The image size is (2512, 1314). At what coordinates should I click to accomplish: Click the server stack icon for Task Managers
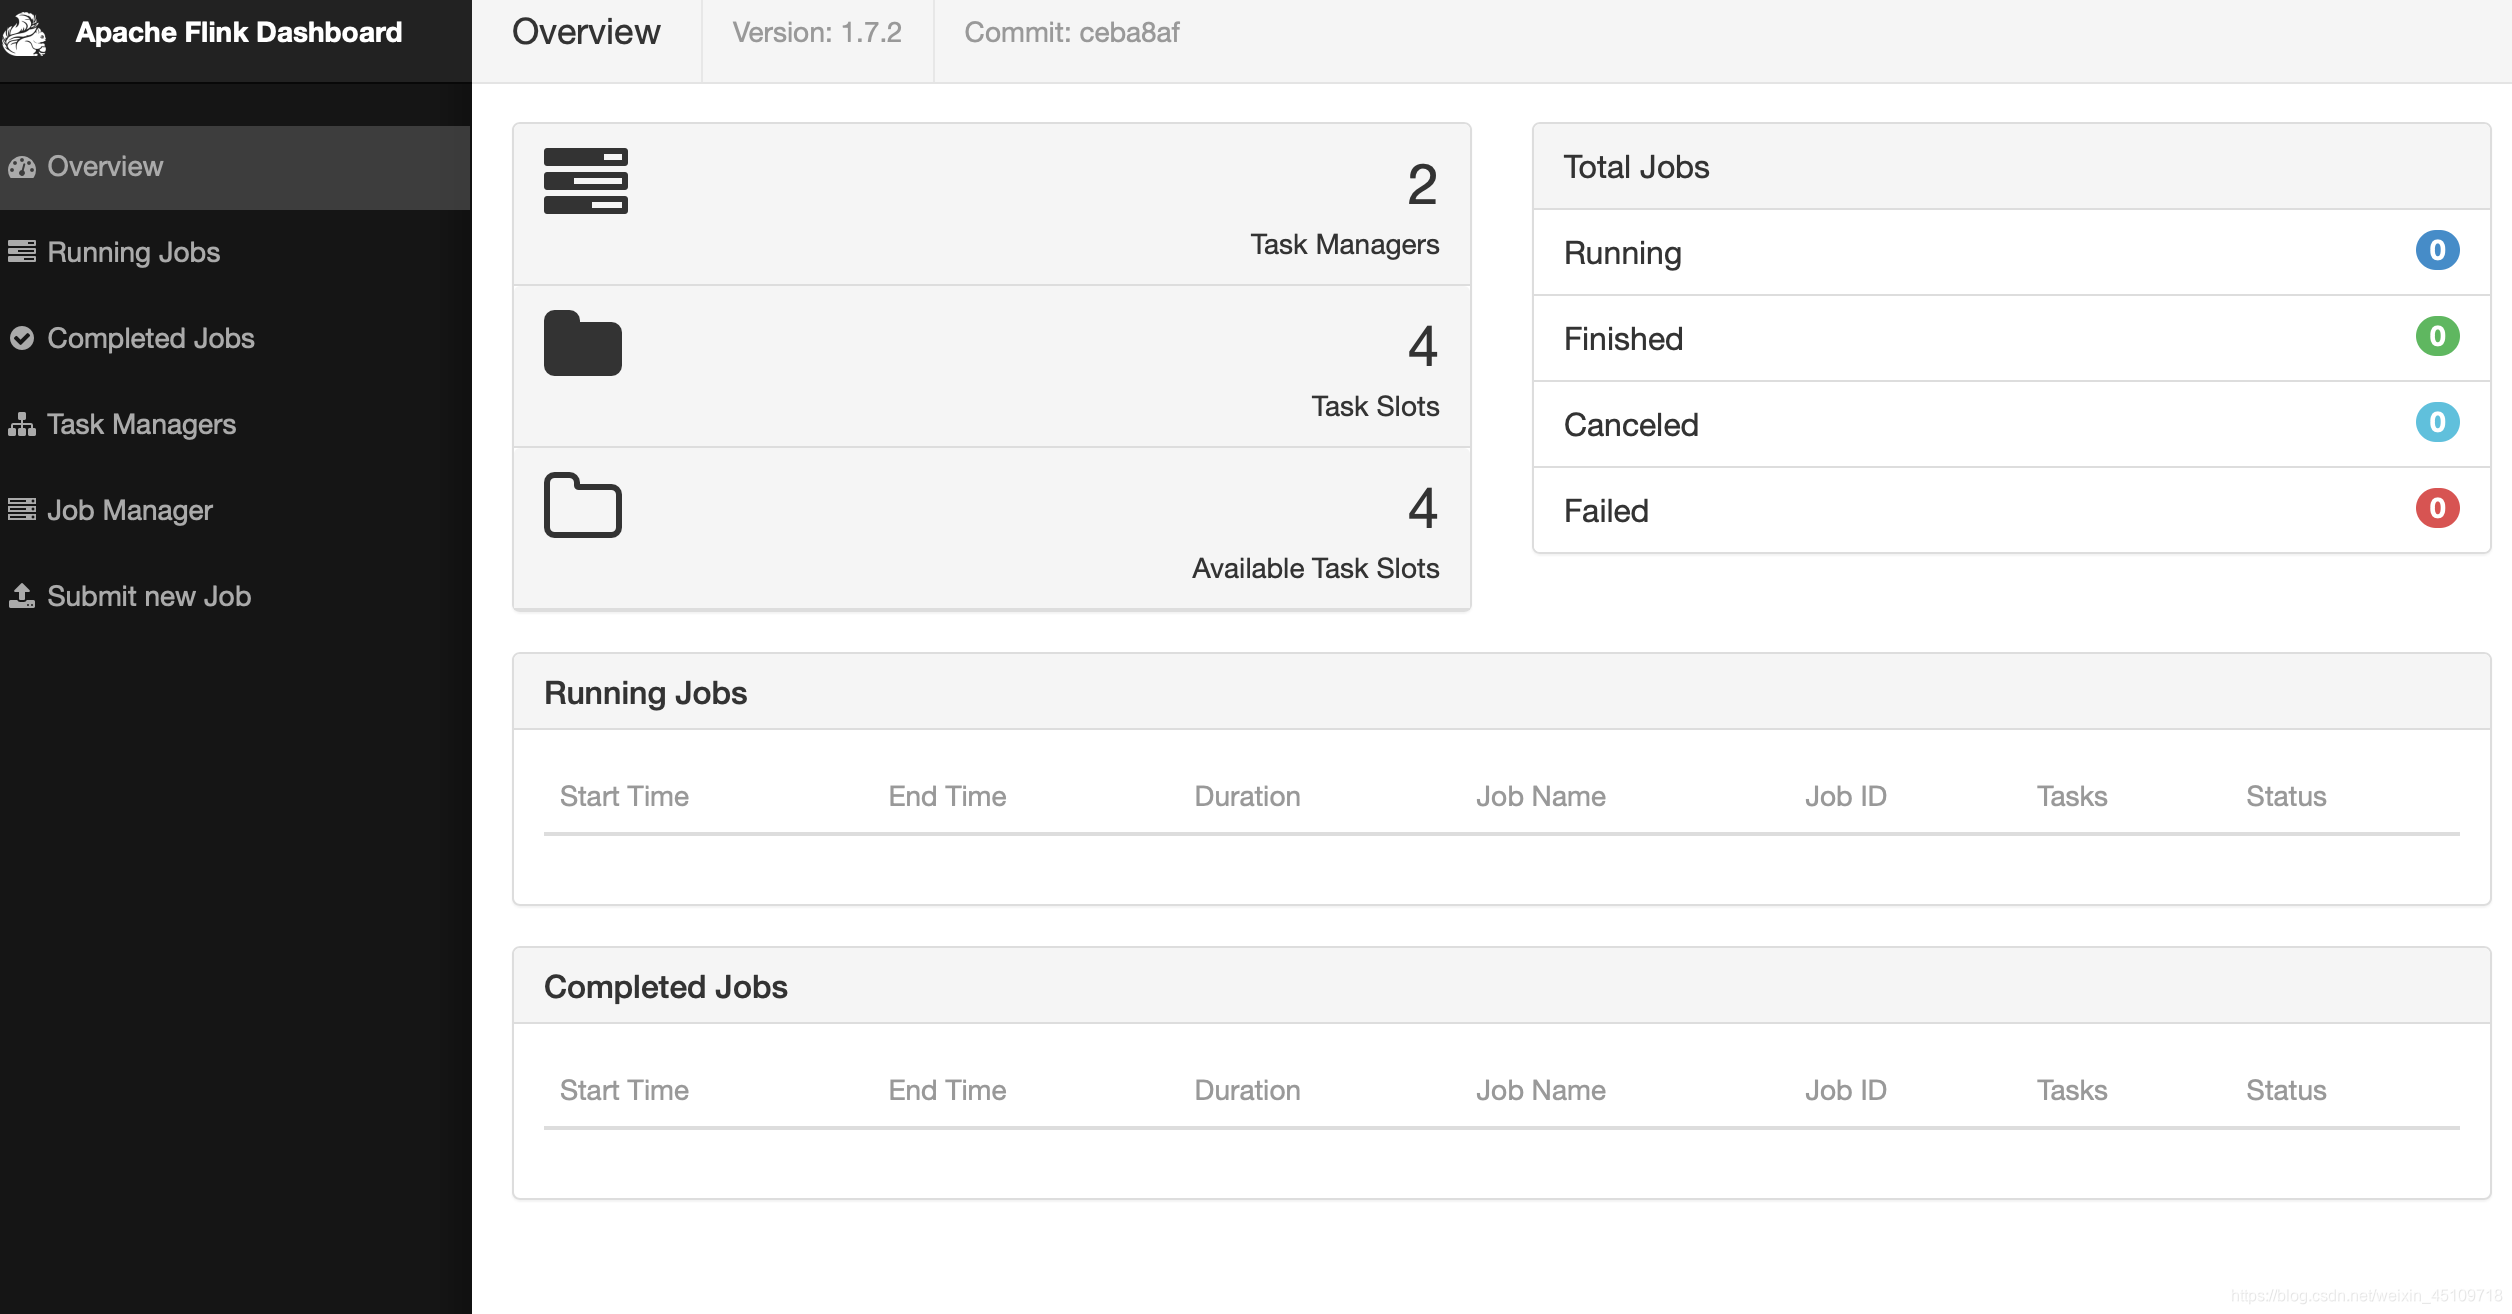point(586,181)
